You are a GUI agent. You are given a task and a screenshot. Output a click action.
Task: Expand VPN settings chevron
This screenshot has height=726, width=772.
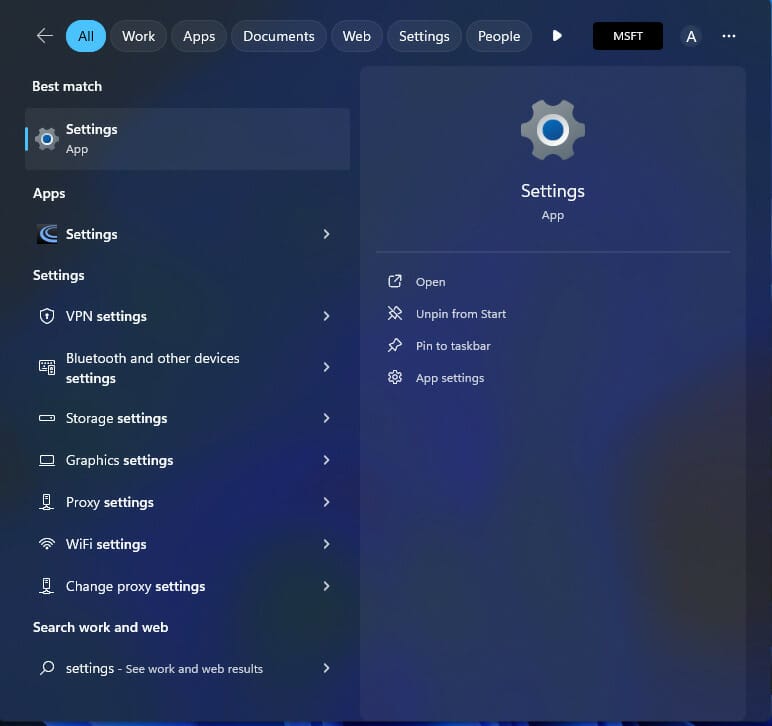(x=326, y=316)
